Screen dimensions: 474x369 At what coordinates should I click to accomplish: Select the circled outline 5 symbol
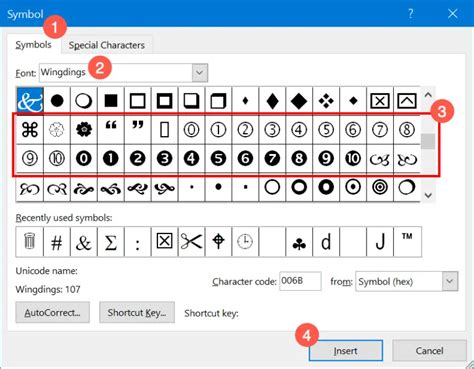326,129
